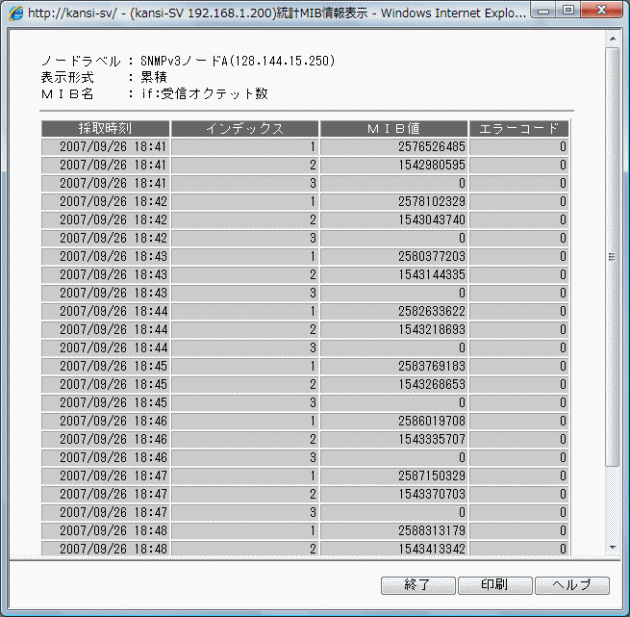
Task: Click MIB value 1543370703
Action: pyautogui.click(x=432, y=494)
